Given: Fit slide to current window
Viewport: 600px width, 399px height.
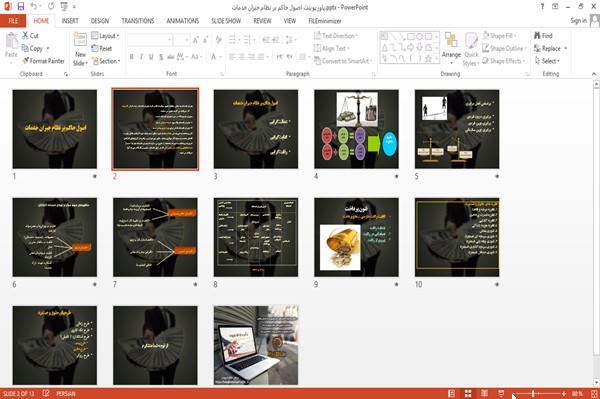Looking at the screenshot, I should tap(594, 393).
